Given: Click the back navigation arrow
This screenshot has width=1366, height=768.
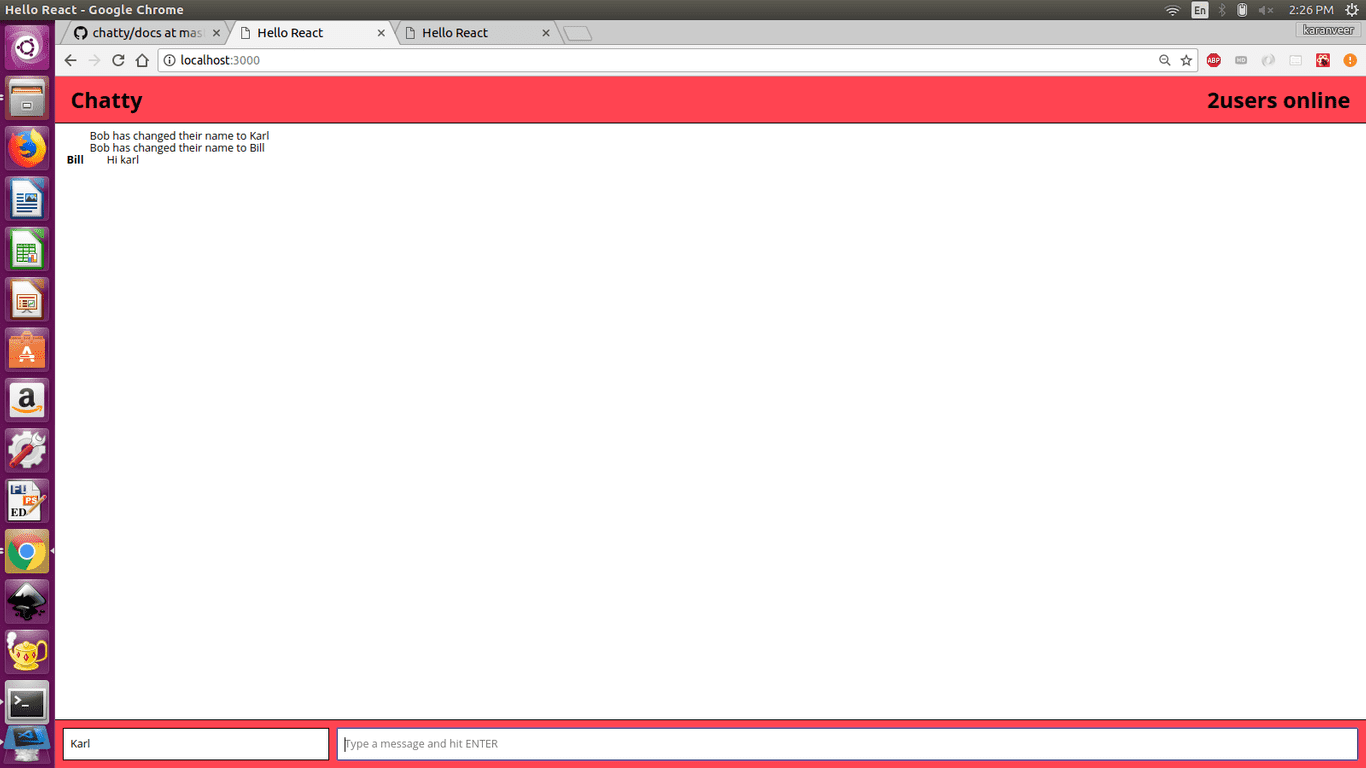Looking at the screenshot, I should 70,60.
